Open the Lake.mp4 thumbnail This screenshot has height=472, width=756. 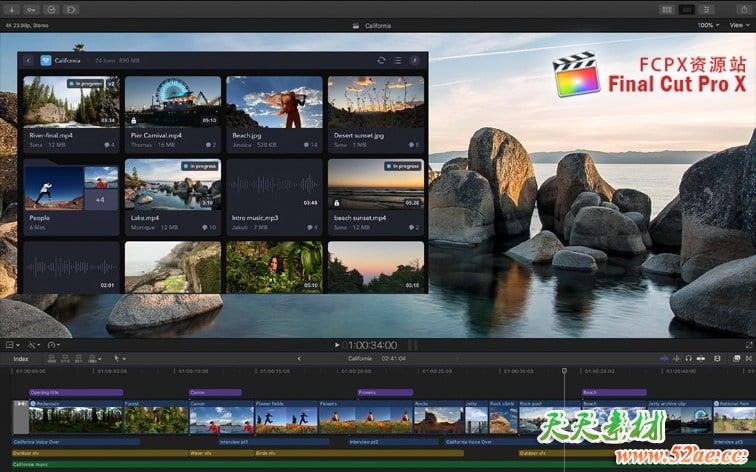click(x=173, y=184)
